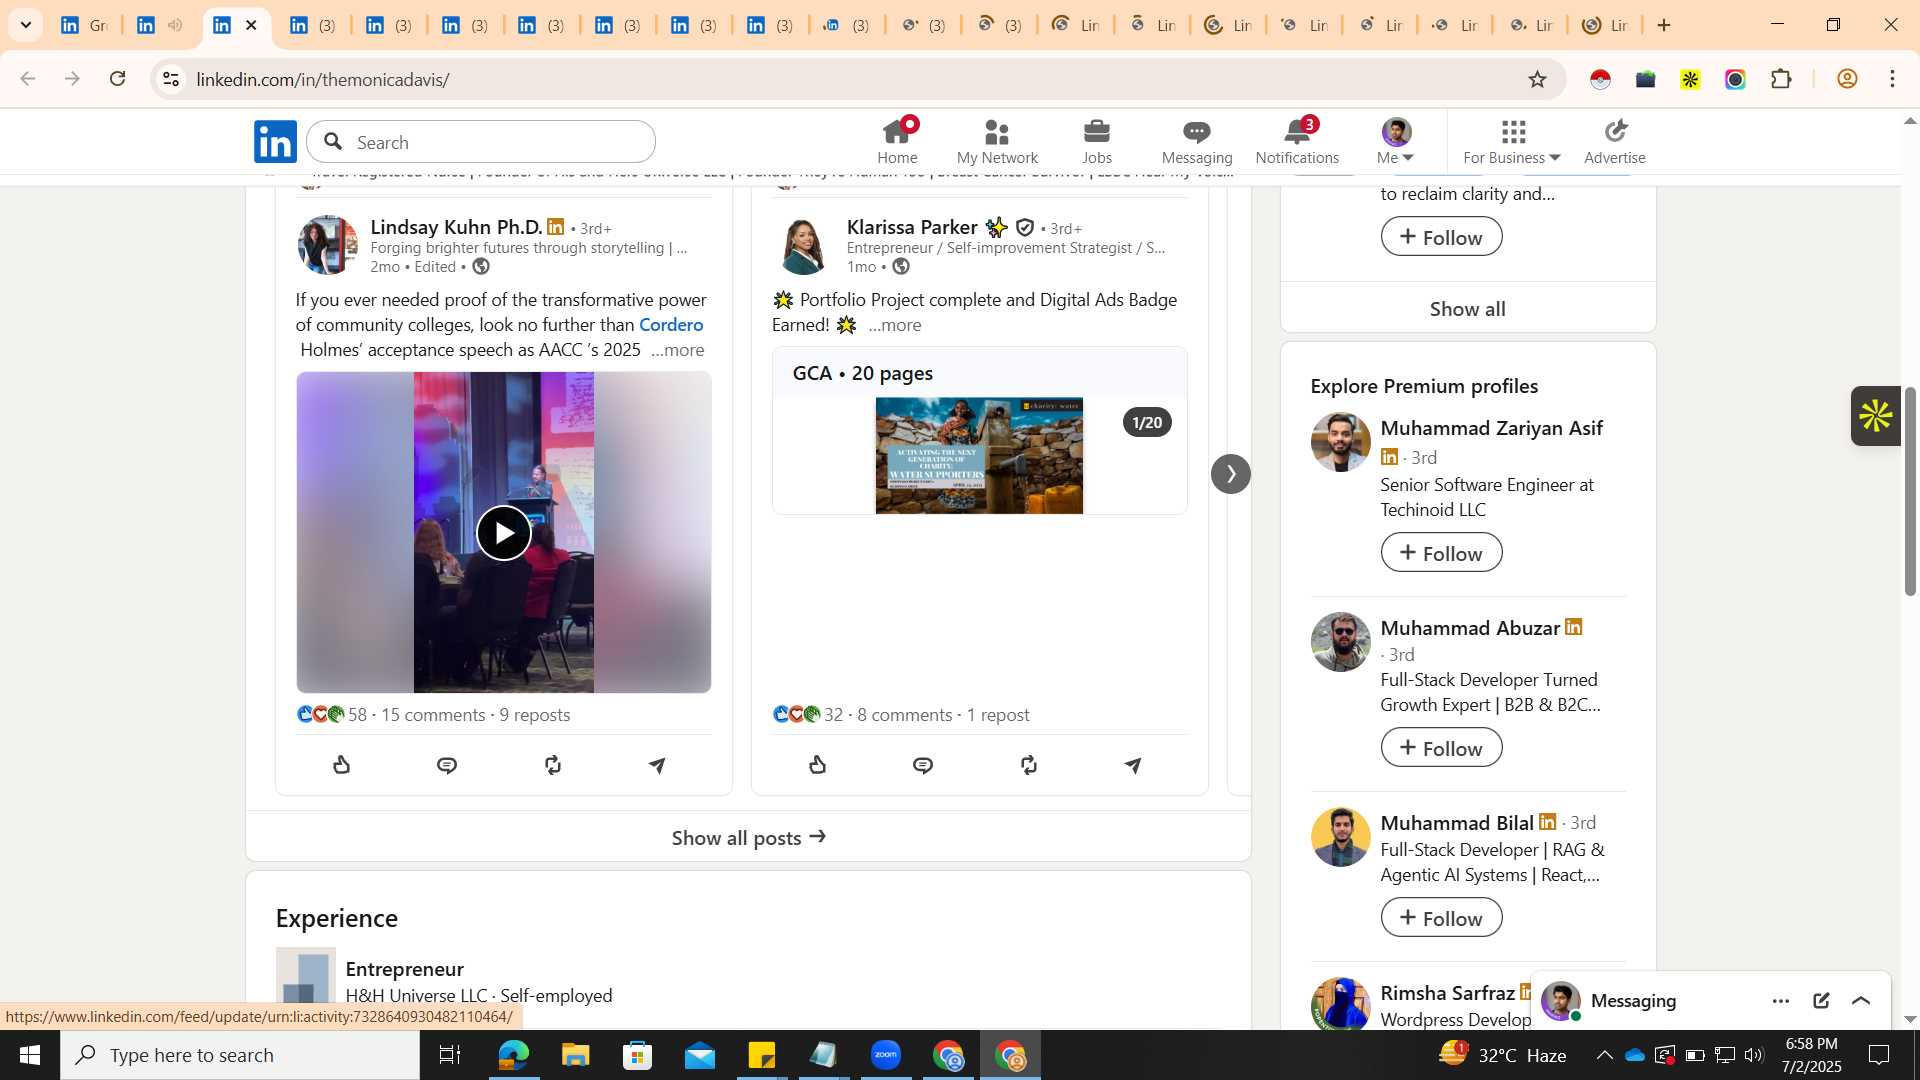Follow Muhammad Bilal
Viewport: 1920px width, 1080px height.
(x=1441, y=918)
